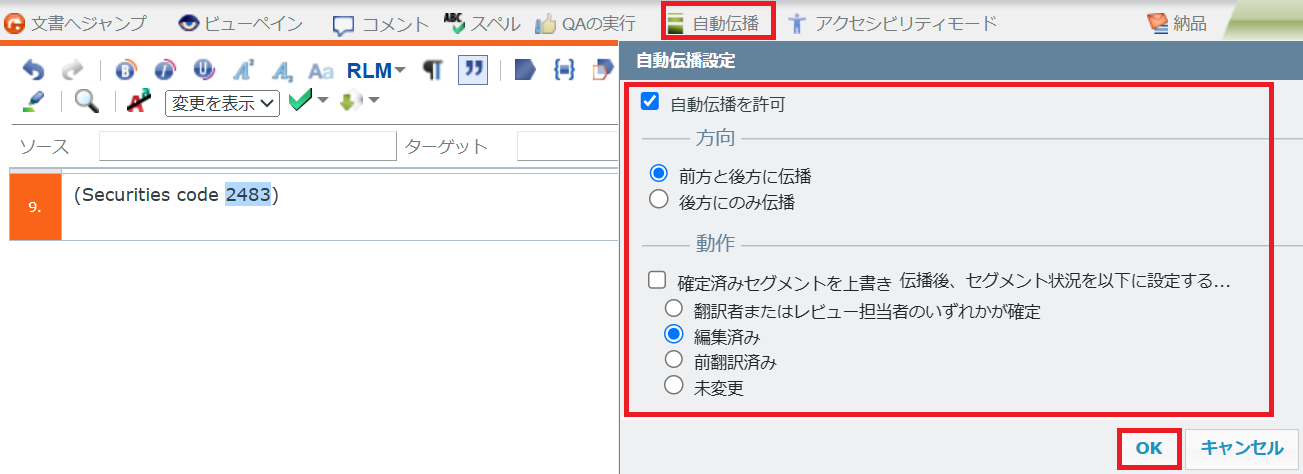Open the 変更を表示 dropdown

click(222, 102)
